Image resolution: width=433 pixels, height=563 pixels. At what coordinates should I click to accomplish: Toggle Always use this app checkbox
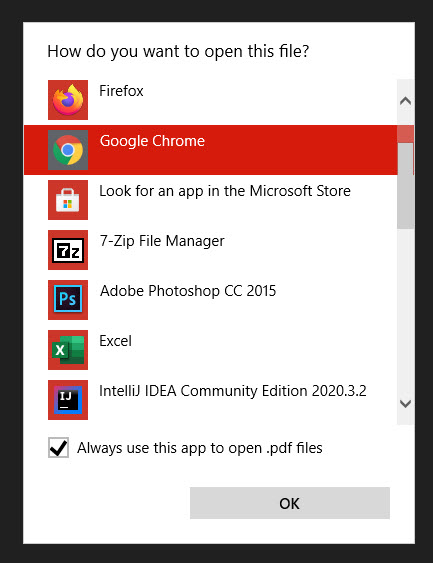tap(59, 448)
